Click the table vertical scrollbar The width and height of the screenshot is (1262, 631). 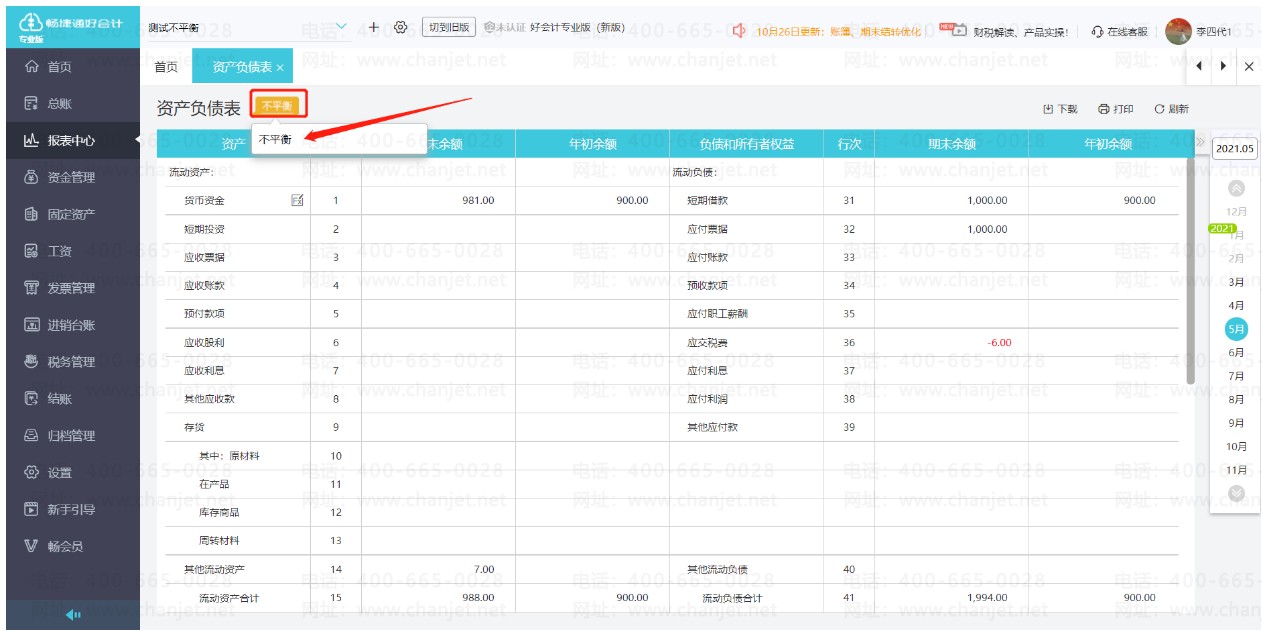point(1190,270)
